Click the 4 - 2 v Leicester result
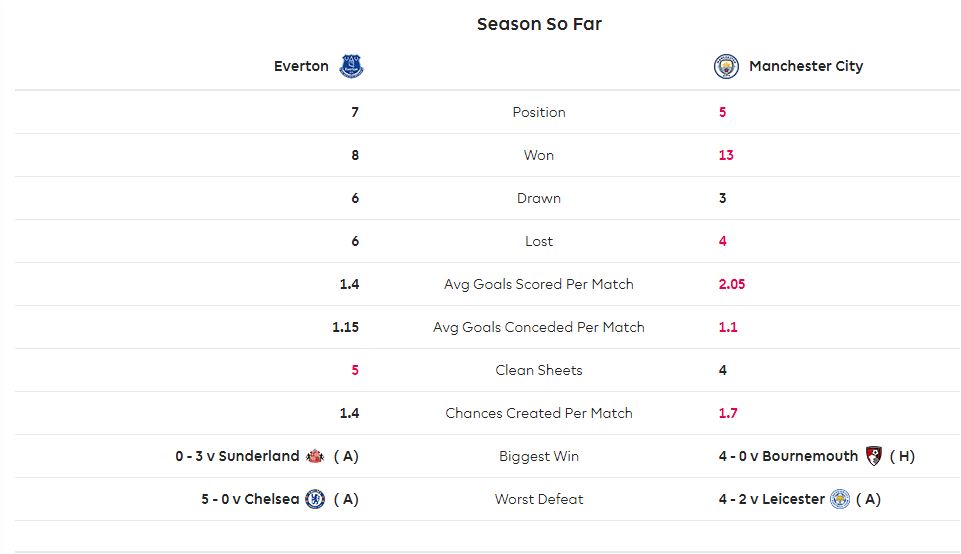 (772, 499)
